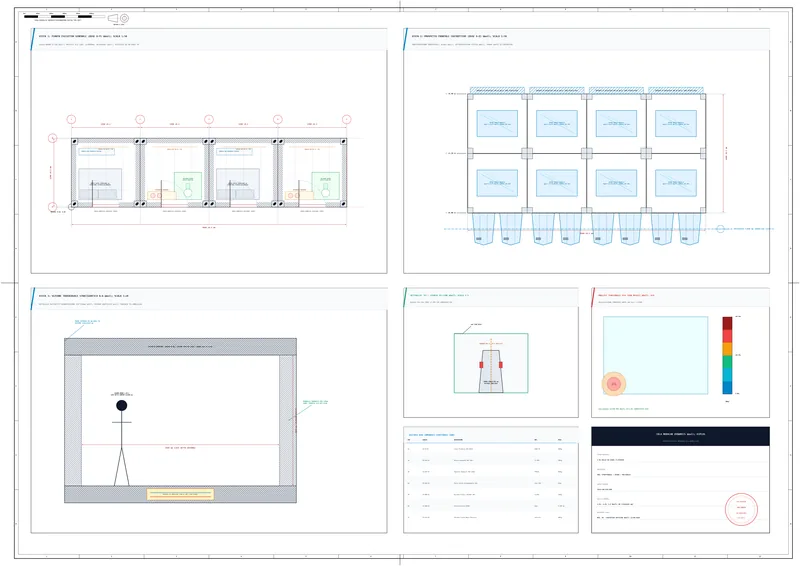This screenshot has height=566, width=800.
Task: Pick the dark red legend color segment
Action: coord(727,323)
